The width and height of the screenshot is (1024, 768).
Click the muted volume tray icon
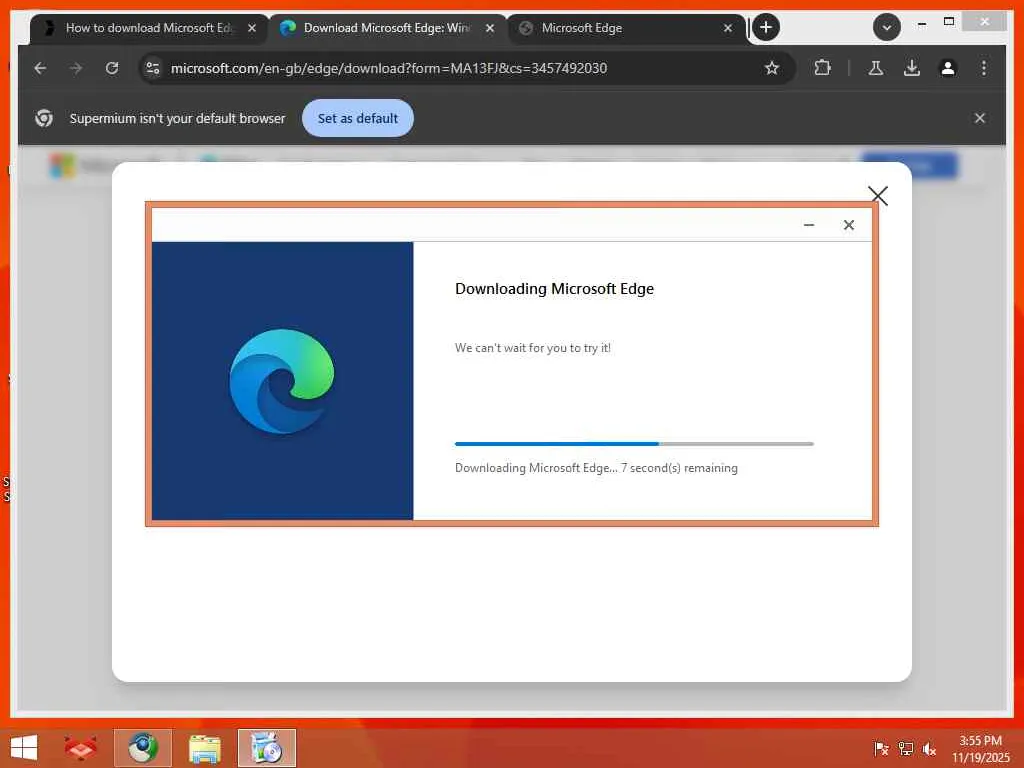(x=929, y=748)
